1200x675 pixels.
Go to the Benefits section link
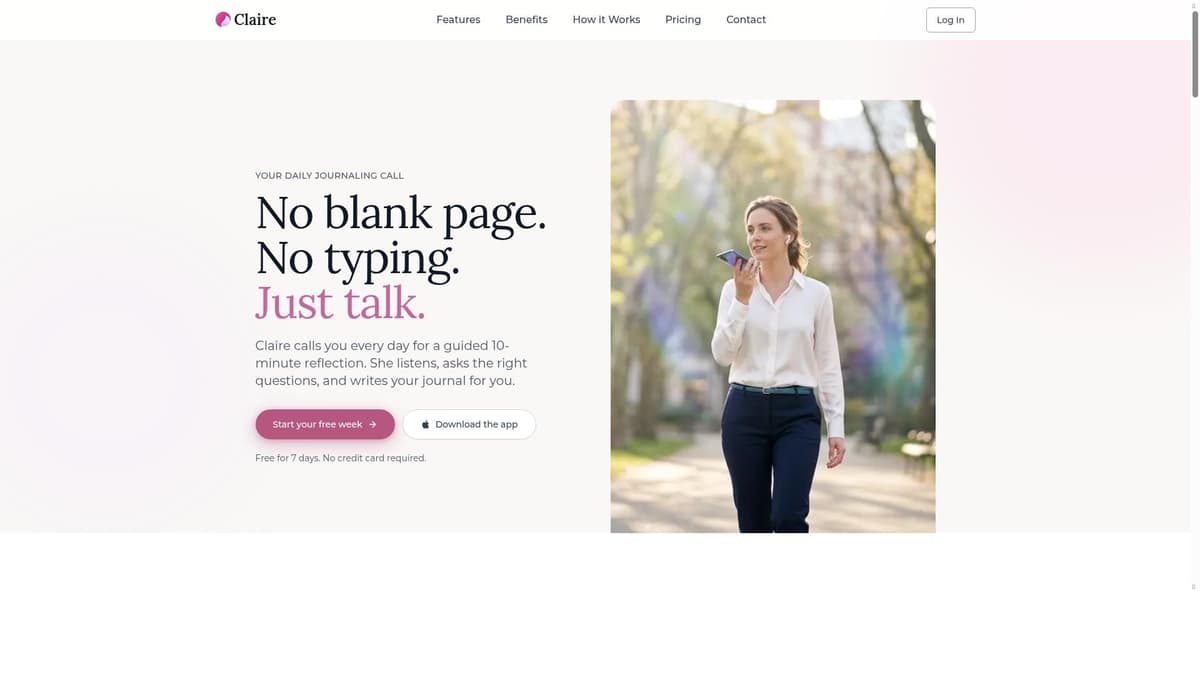click(x=526, y=20)
